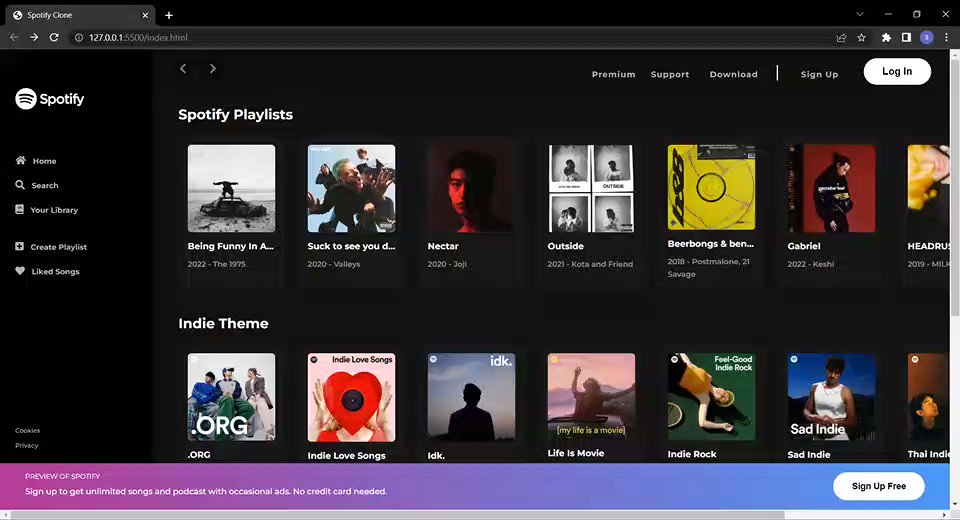
Task: Click the Sign Up Free button
Action: pos(879,486)
